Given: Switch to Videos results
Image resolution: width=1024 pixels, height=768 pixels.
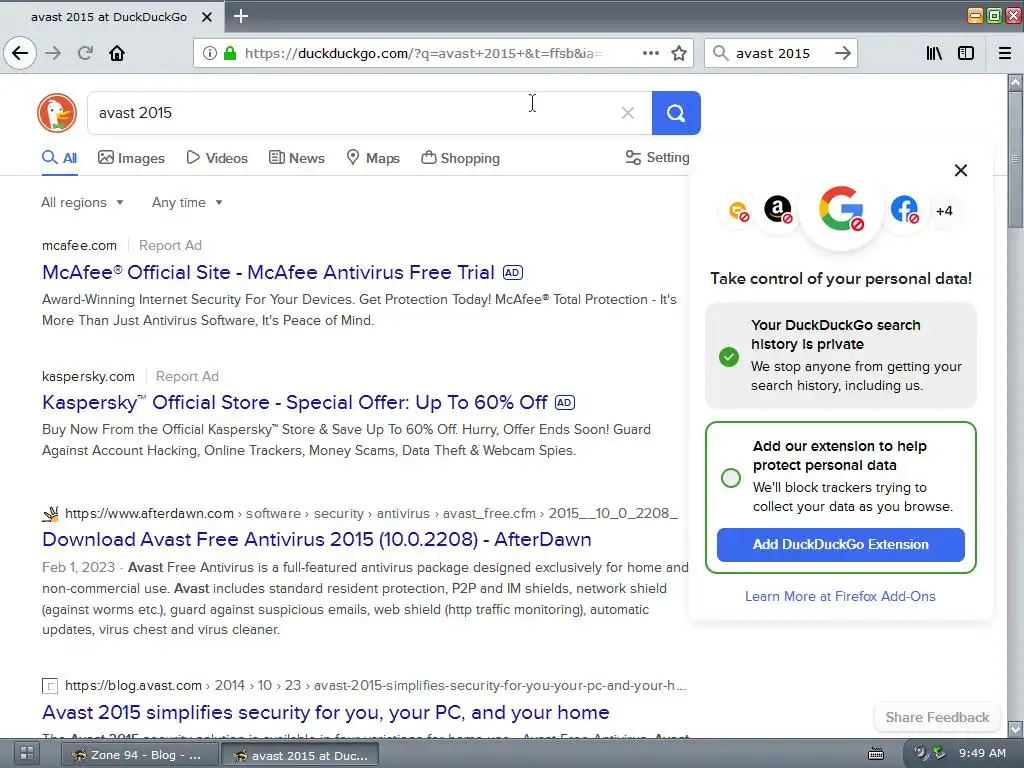Looking at the screenshot, I should coord(217,158).
